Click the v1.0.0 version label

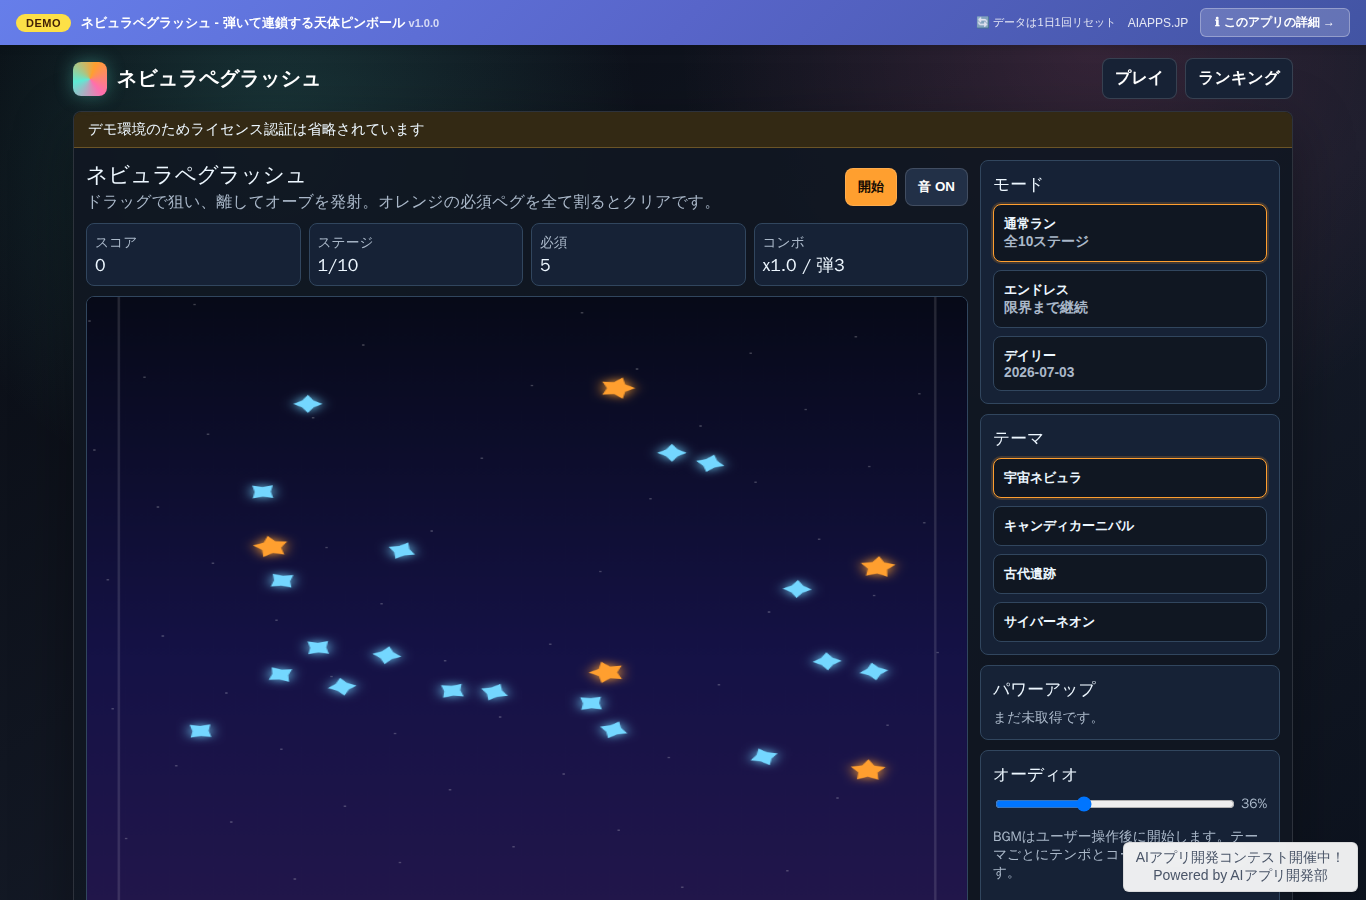[424, 23]
